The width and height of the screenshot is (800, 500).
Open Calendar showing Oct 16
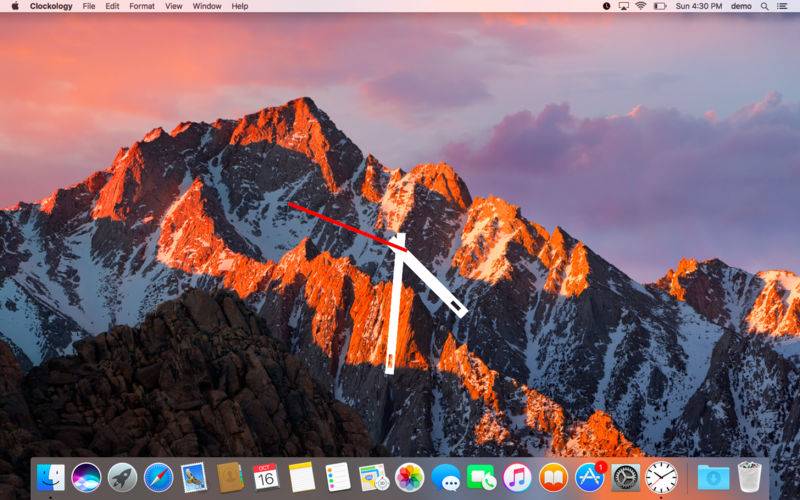[266, 478]
